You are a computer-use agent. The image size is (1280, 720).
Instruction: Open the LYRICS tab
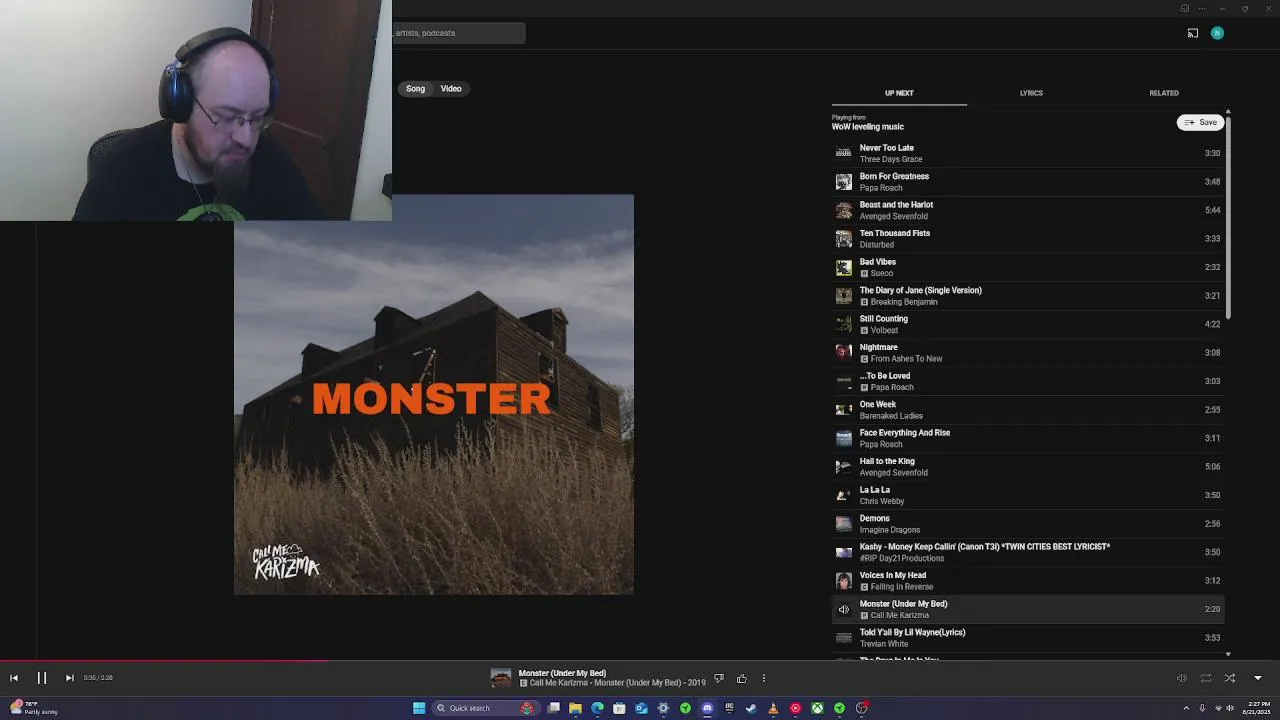click(x=1031, y=93)
